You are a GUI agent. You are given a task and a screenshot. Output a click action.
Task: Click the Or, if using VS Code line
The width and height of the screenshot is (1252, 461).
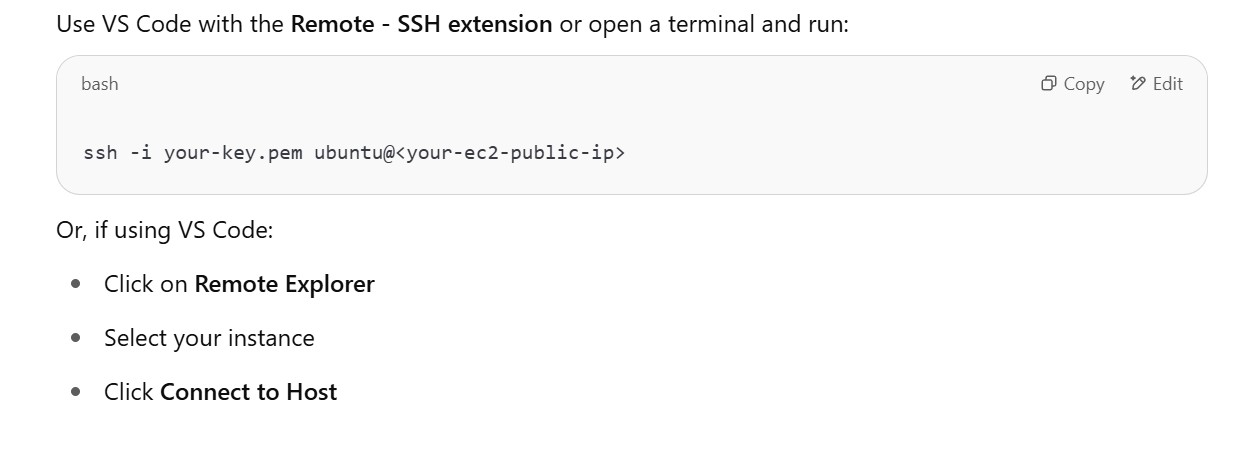(164, 230)
